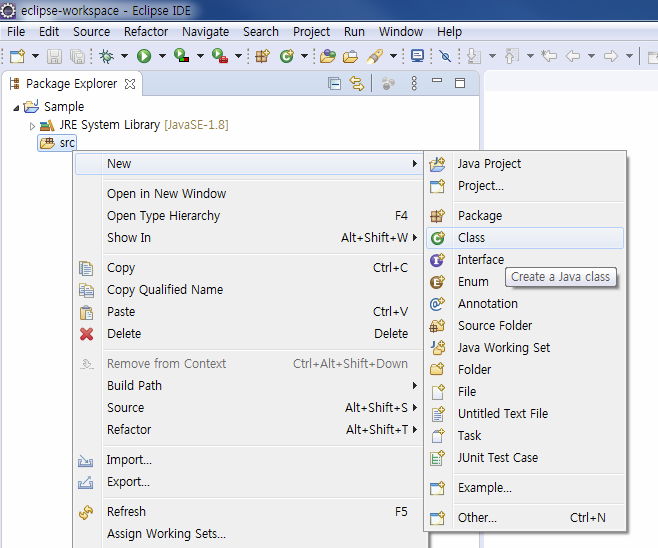Image resolution: width=658 pixels, height=548 pixels.
Task: Toggle the Skip All Breakpoints icon
Action: (445, 56)
